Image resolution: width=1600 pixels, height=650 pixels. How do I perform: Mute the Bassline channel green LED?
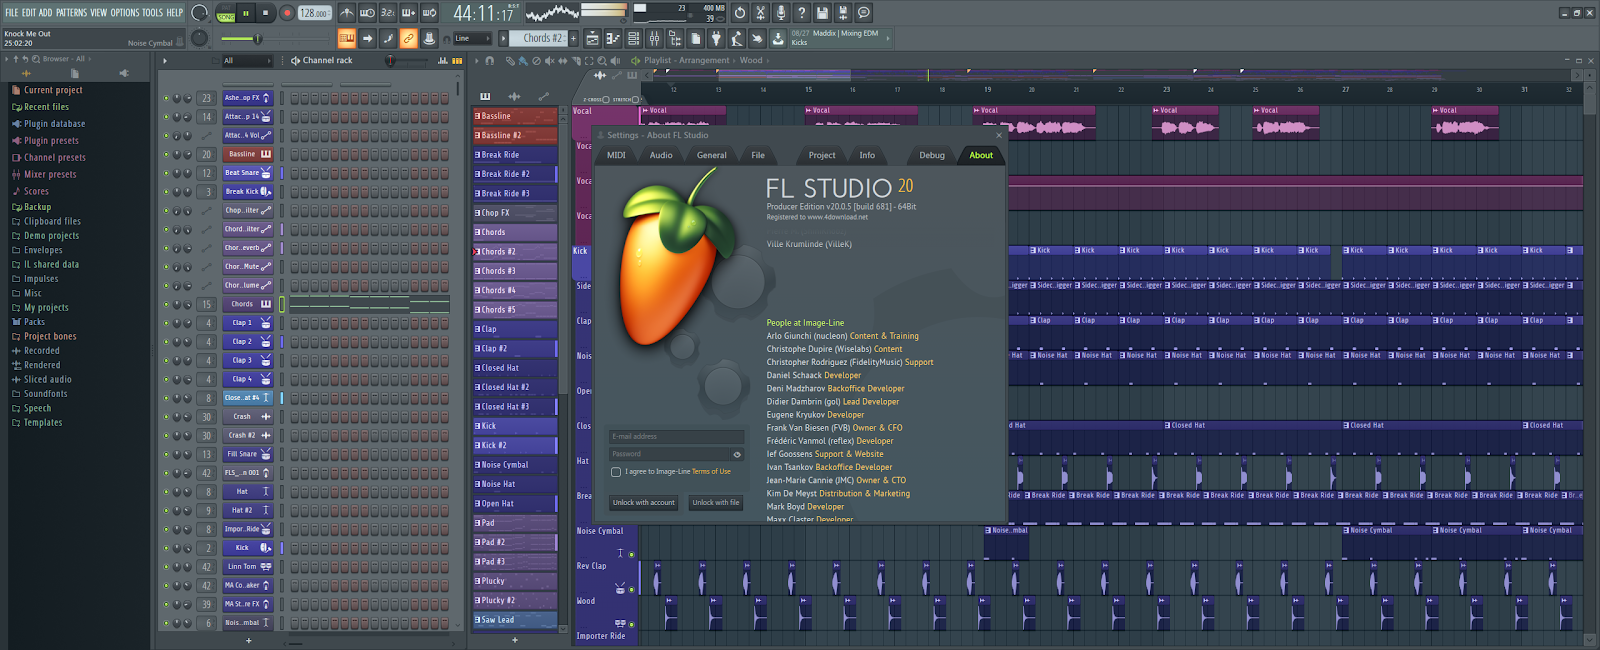pos(166,155)
